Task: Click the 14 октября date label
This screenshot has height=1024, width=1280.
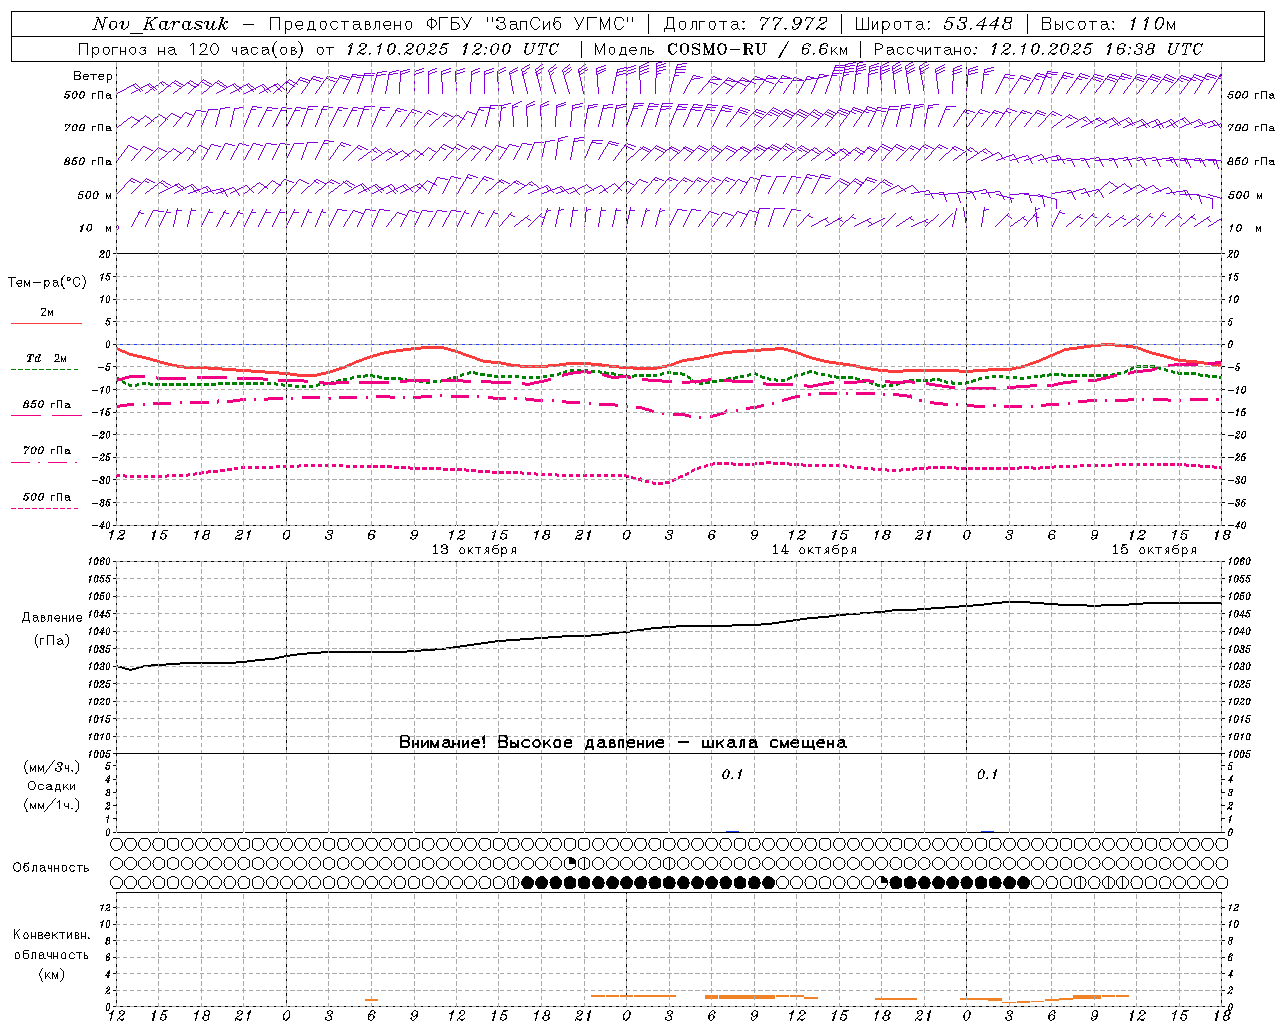Action: click(814, 550)
